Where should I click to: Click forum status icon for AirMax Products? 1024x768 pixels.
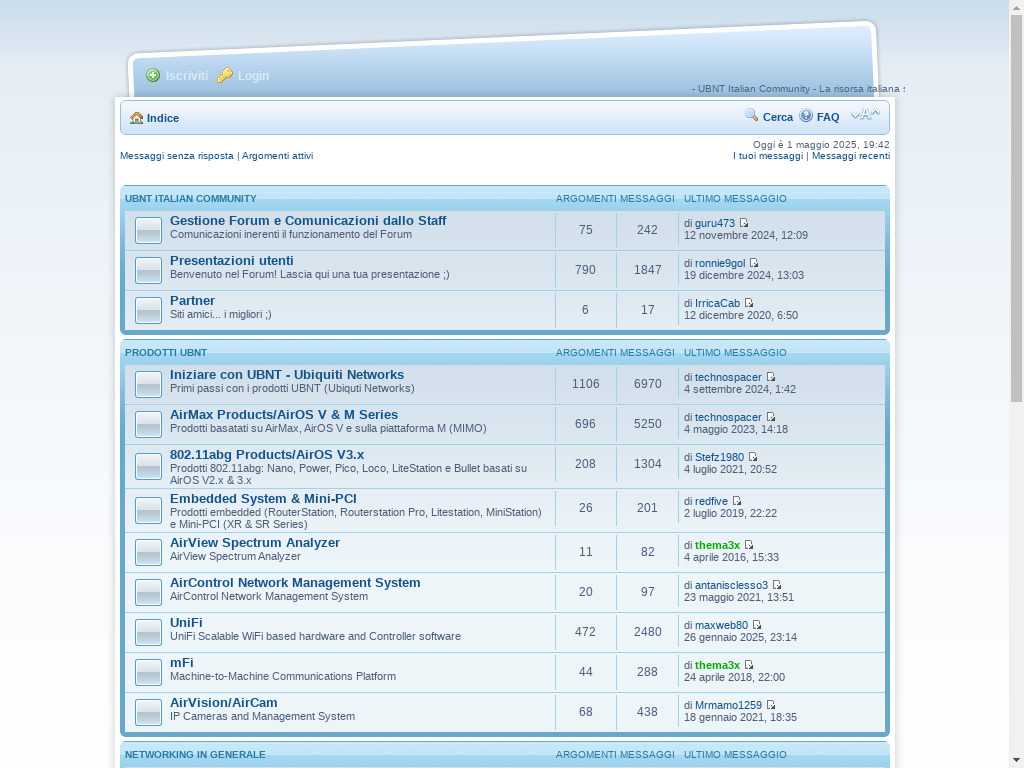[148, 424]
